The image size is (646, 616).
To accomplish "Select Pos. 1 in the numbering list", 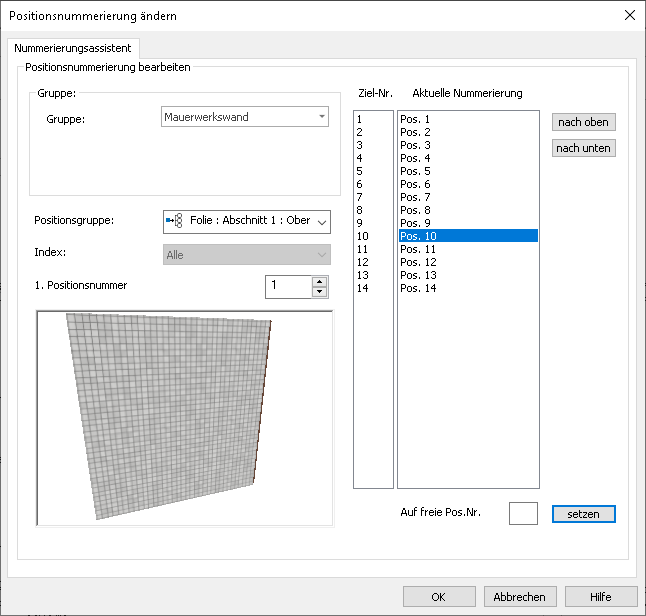I will click(468, 119).
